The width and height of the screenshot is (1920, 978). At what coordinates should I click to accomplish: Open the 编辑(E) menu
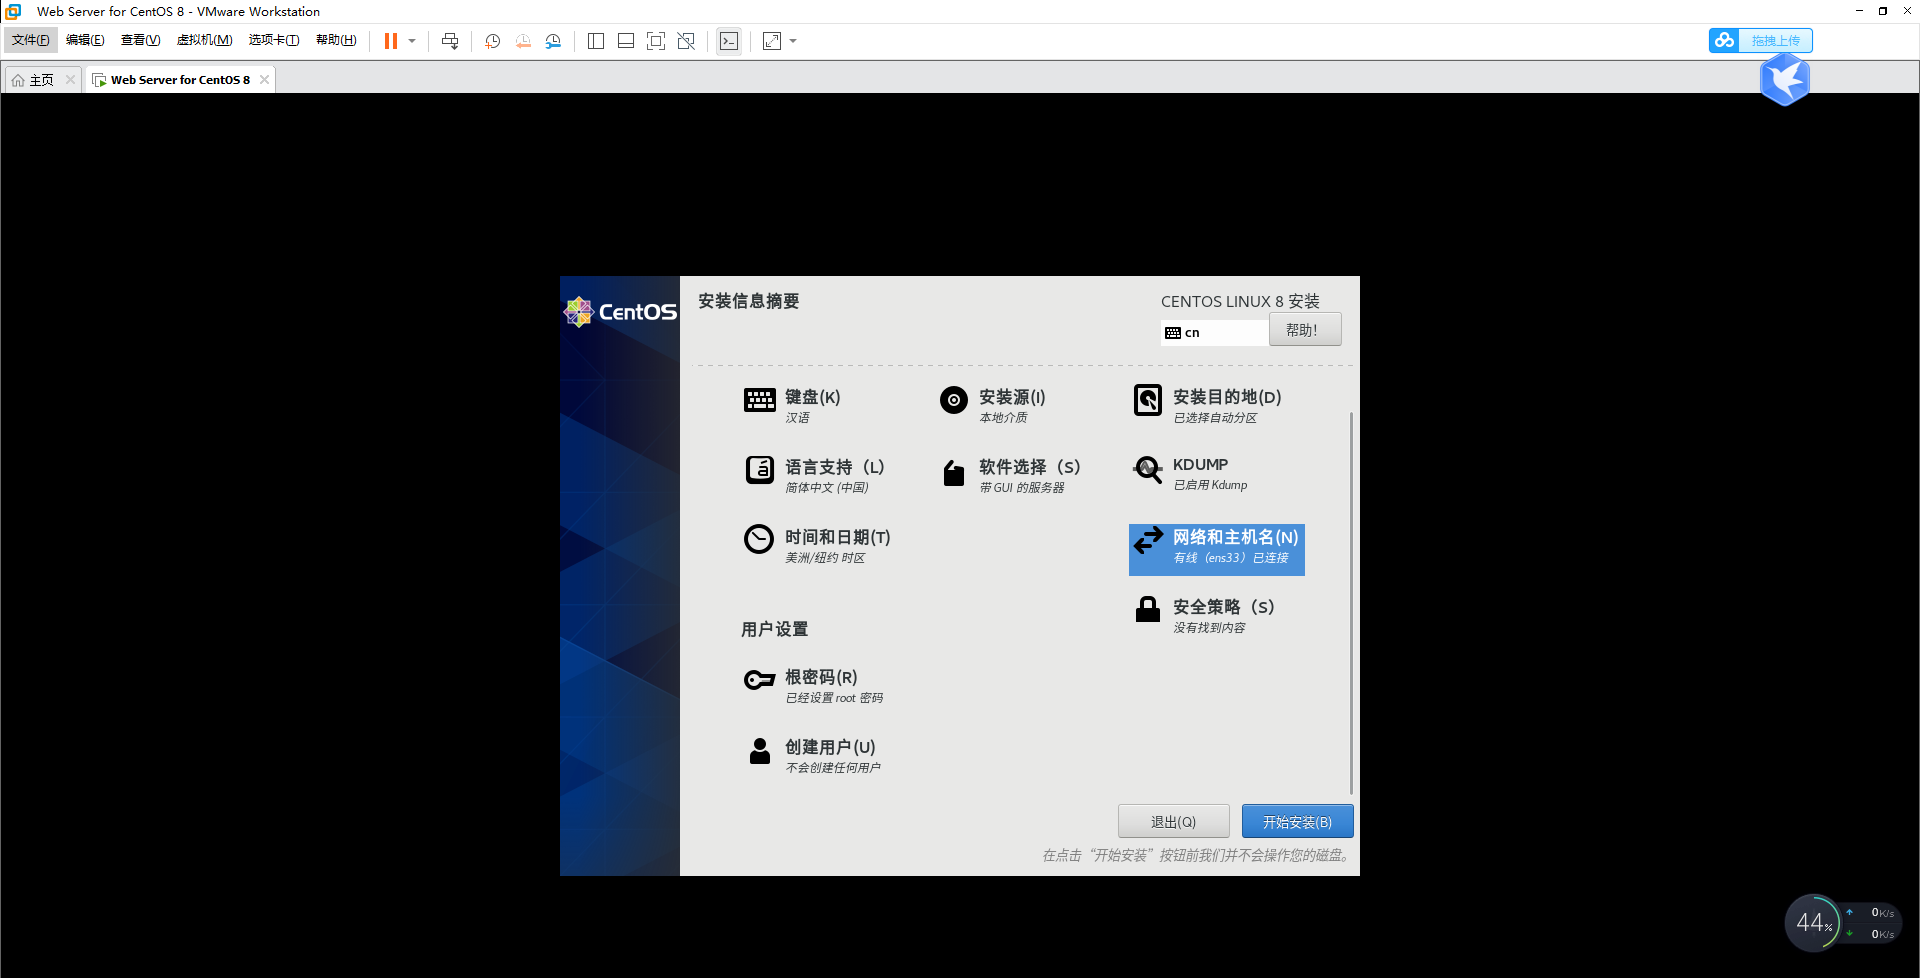tap(85, 40)
